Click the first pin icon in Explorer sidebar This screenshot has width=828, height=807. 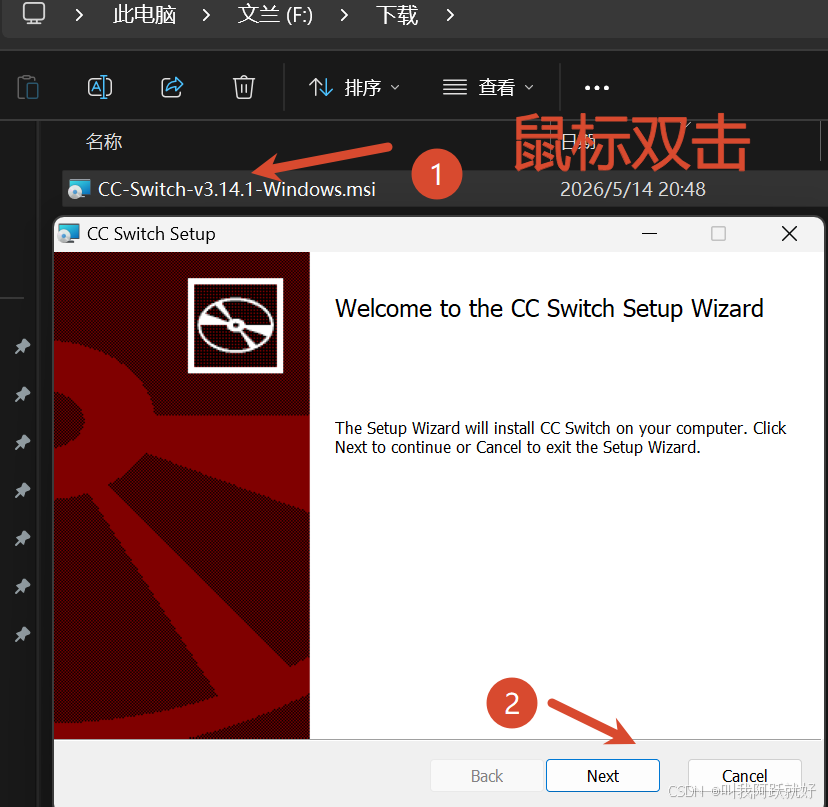(x=22, y=346)
